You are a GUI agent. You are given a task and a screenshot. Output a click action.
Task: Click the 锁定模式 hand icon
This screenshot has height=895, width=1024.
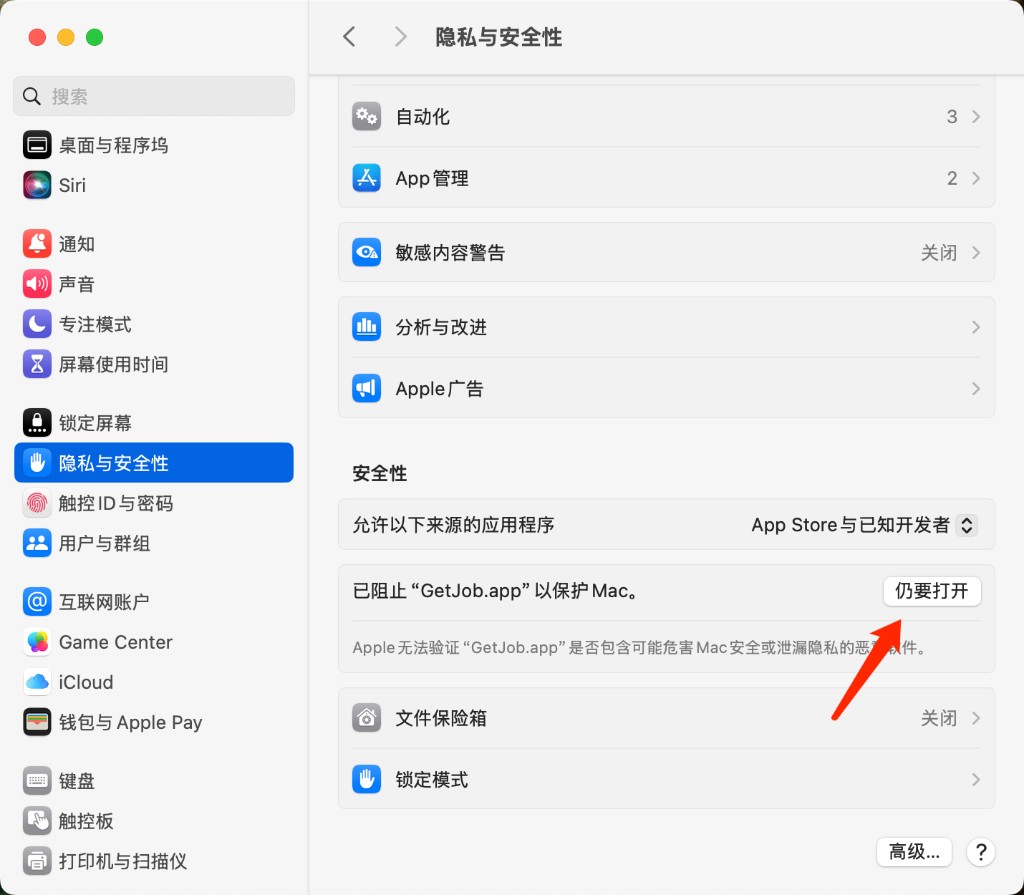pos(366,779)
